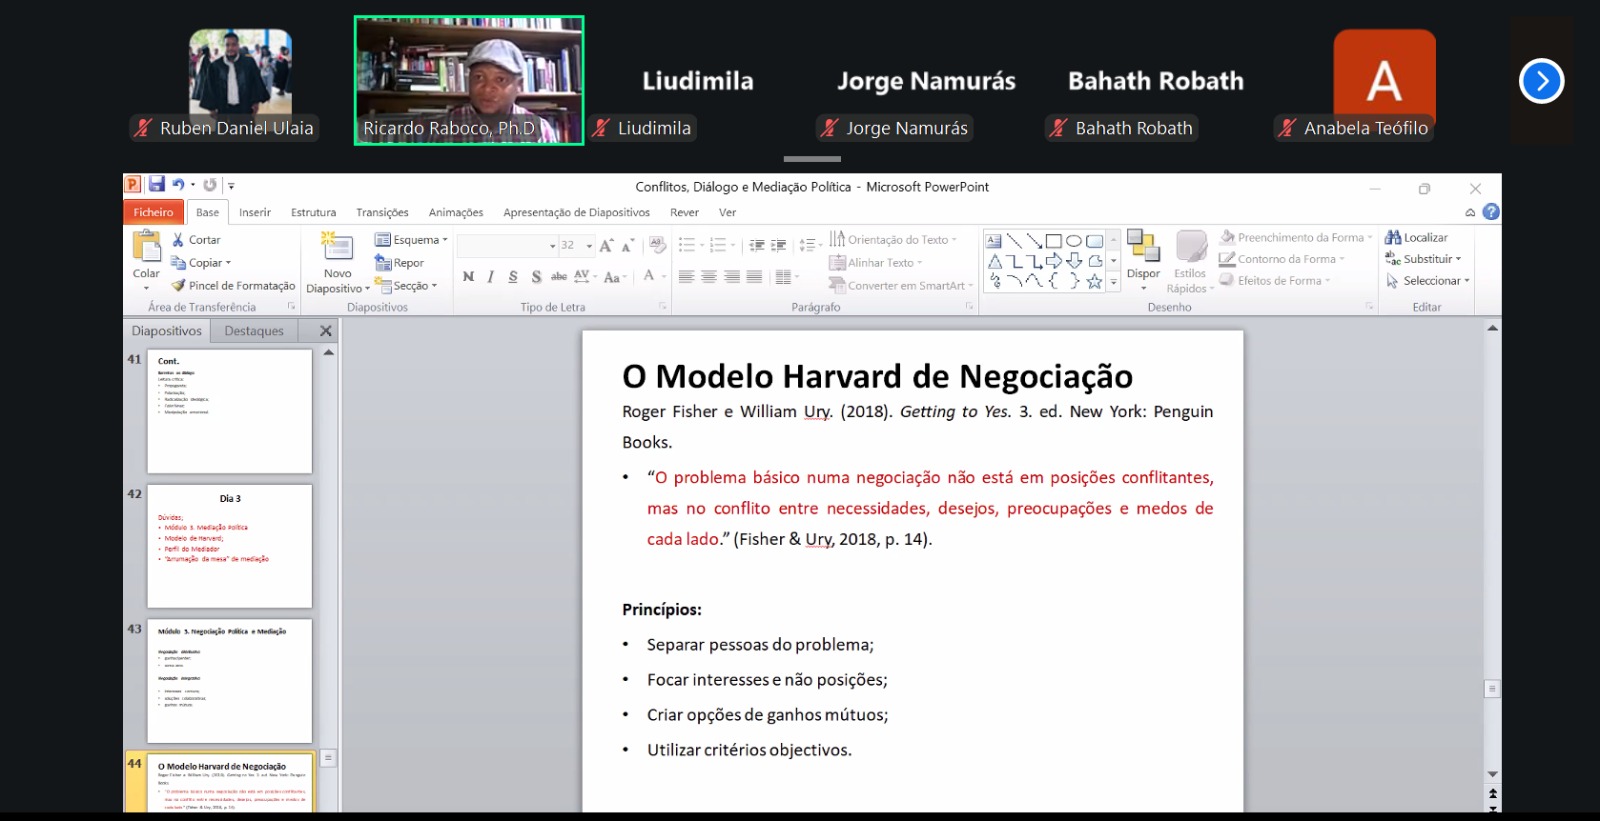The height and width of the screenshot is (821, 1600).
Task: Click the PowerPoint application logo icon
Action: [x=132, y=184]
